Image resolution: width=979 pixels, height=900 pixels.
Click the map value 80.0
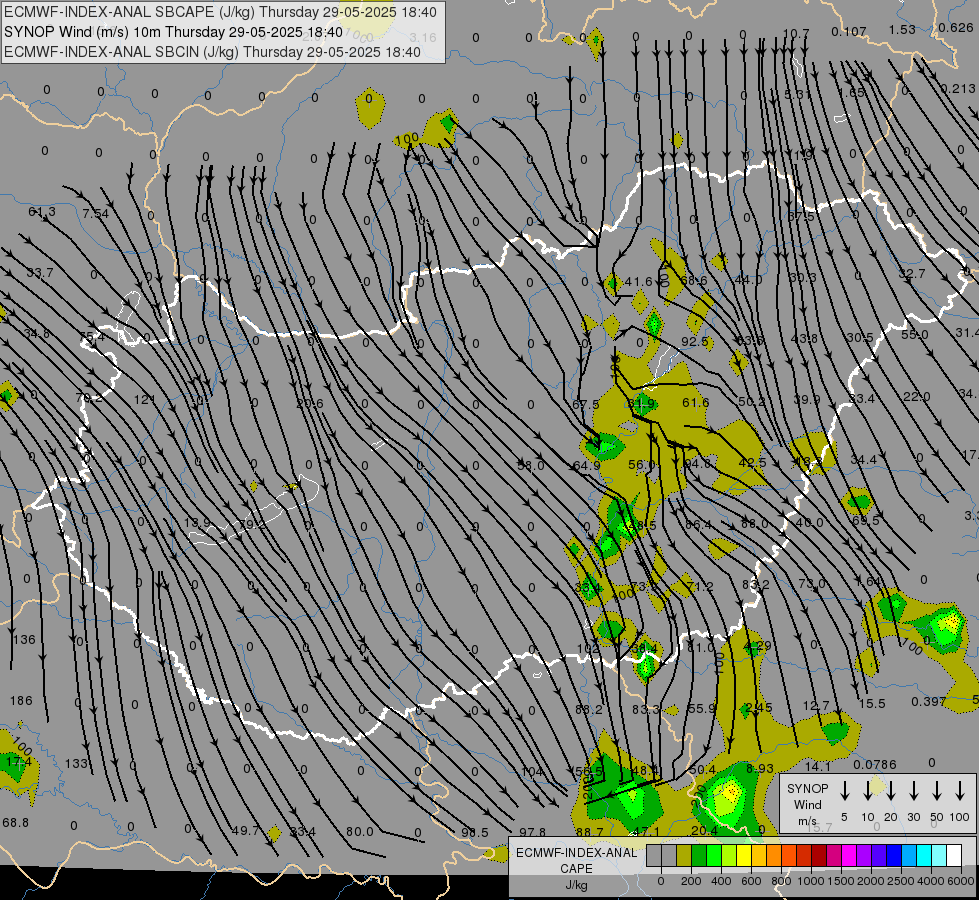coord(360,831)
